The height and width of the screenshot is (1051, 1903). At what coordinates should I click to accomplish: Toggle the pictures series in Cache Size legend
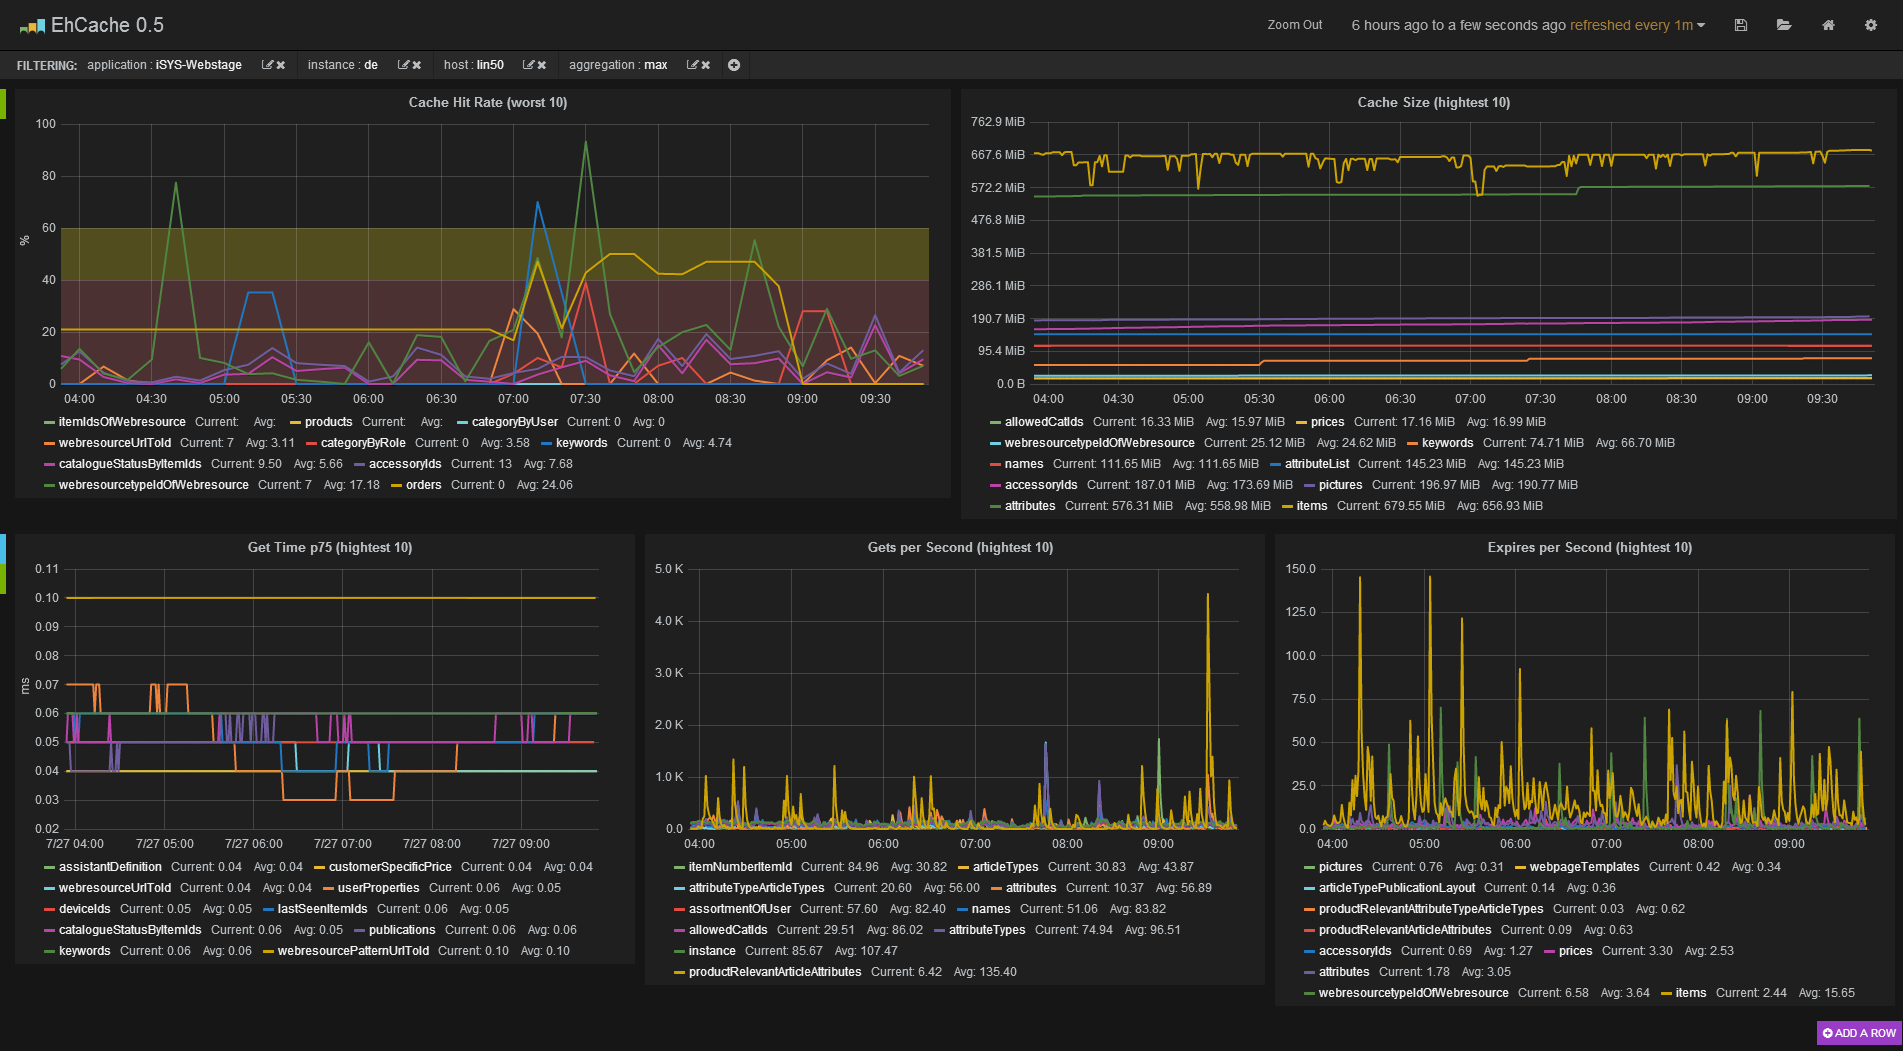pos(1340,485)
